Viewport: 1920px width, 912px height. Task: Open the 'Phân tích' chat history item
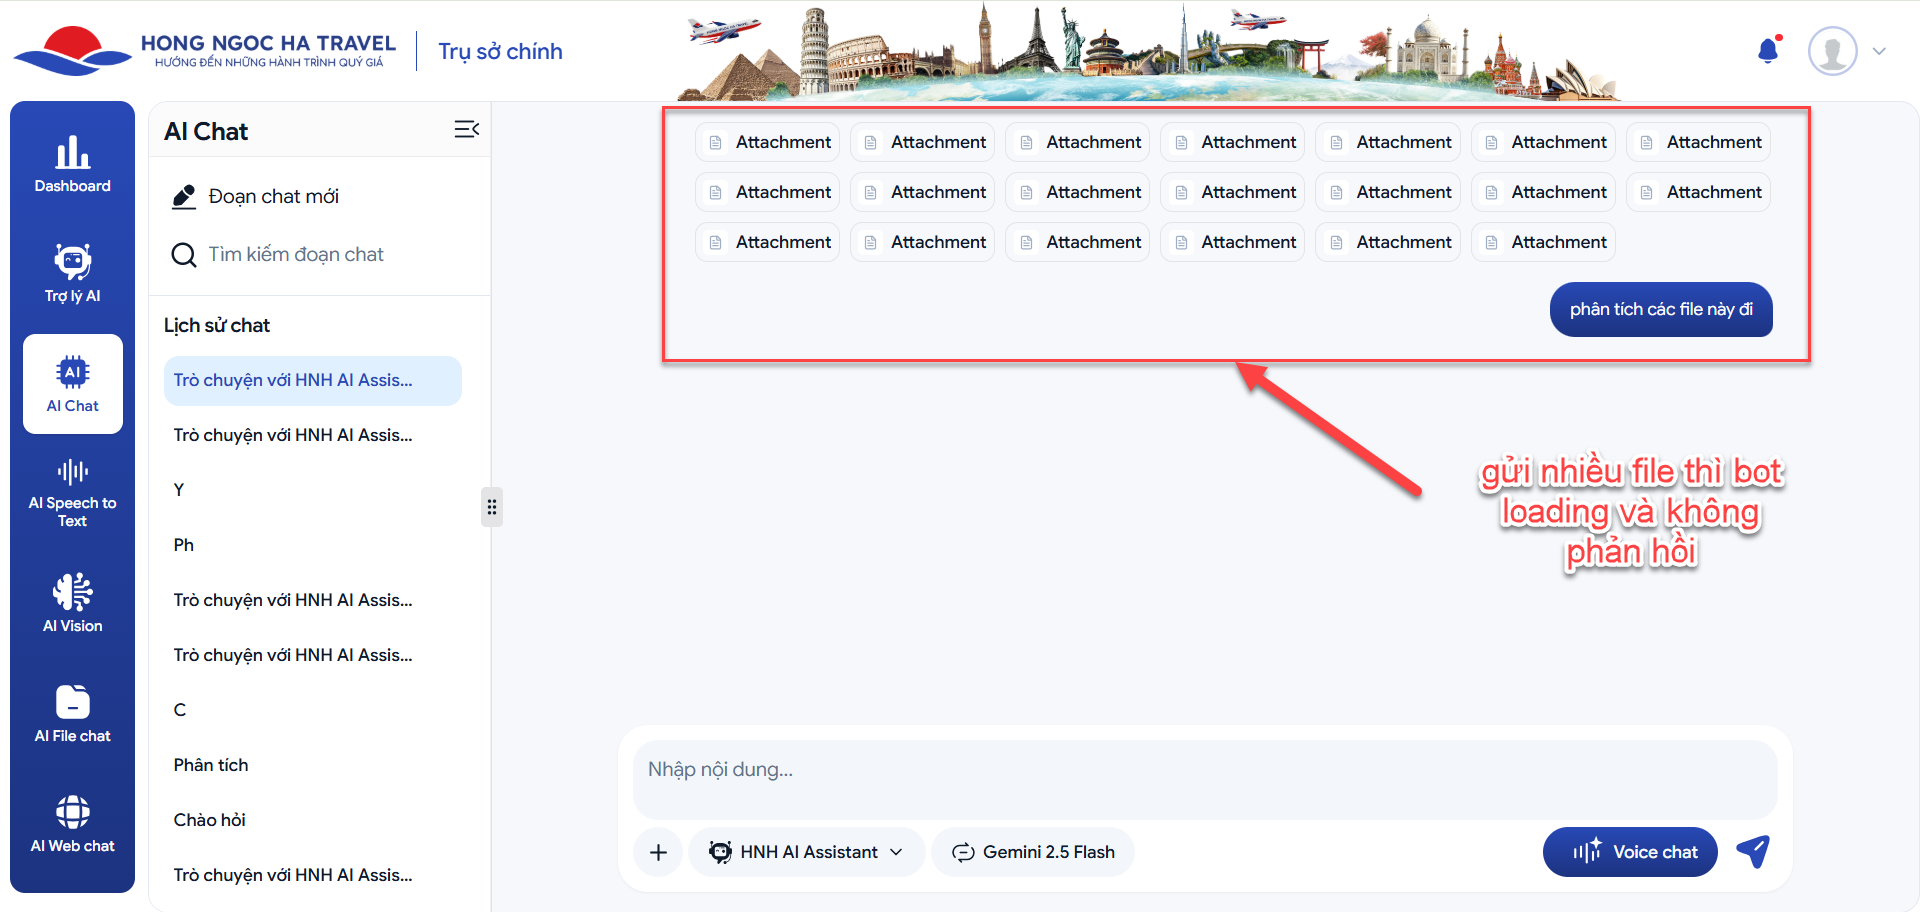pos(211,765)
